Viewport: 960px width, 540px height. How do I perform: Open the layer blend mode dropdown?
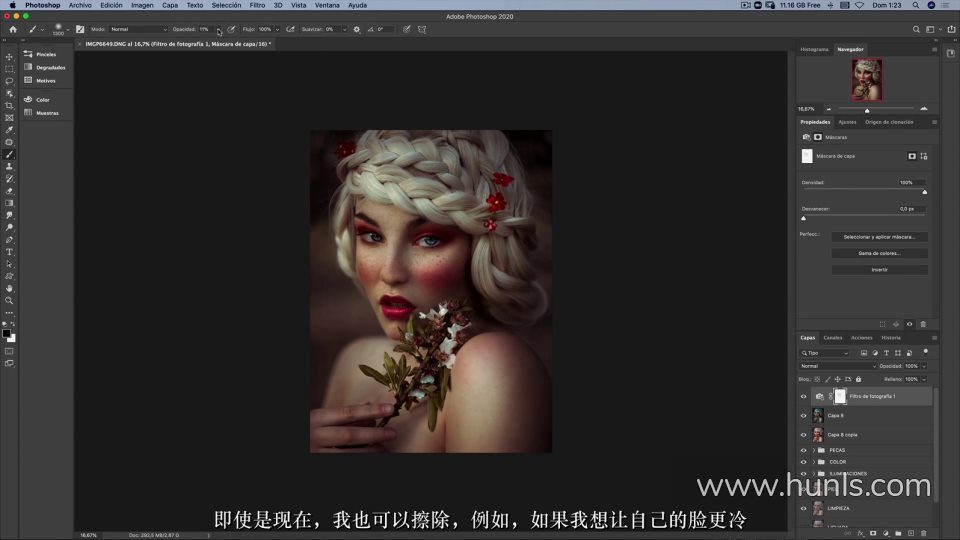click(838, 366)
